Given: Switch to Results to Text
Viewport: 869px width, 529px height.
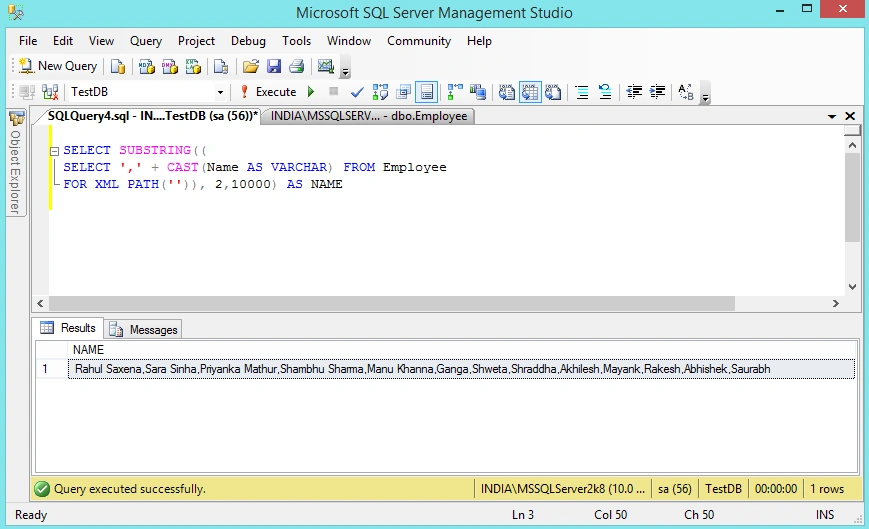Looking at the screenshot, I should pos(507,92).
